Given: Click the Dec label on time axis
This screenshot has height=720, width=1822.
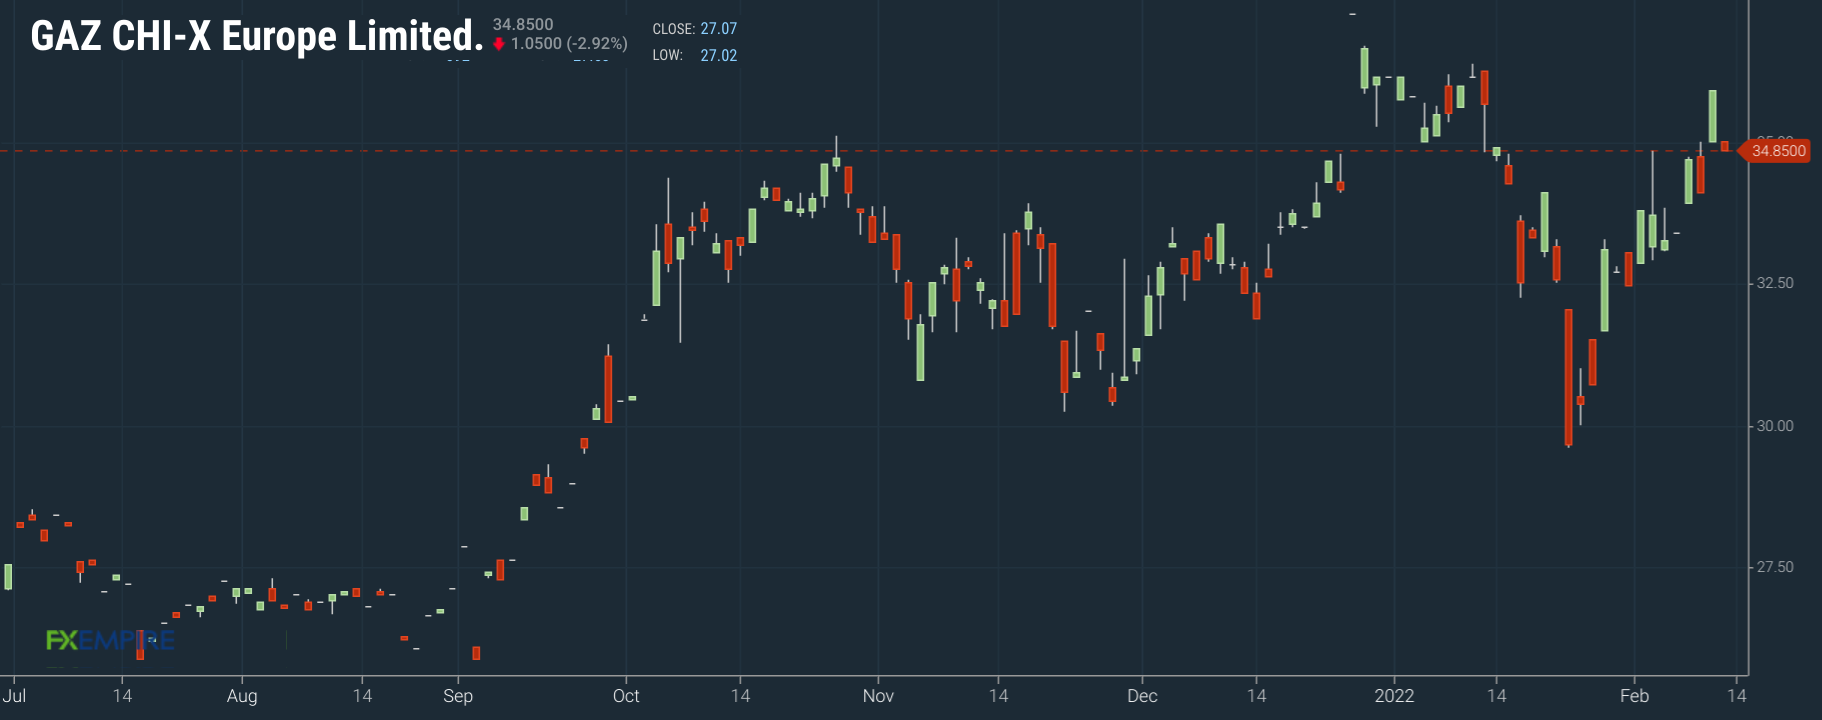Looking at the screenshot, I should pos(1142,695).
